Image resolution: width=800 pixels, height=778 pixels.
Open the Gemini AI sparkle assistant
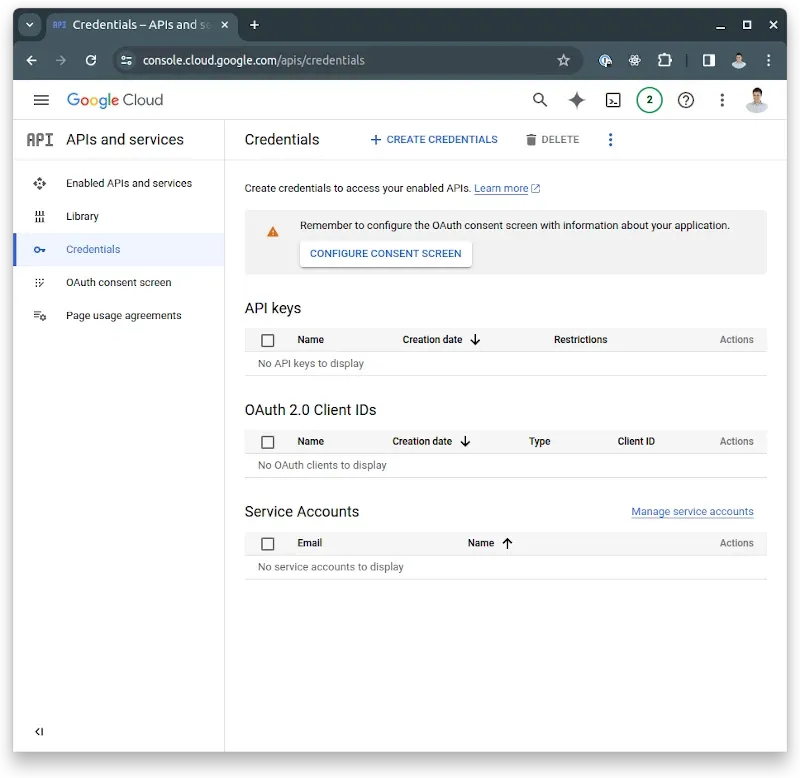(x=577, y=100)
